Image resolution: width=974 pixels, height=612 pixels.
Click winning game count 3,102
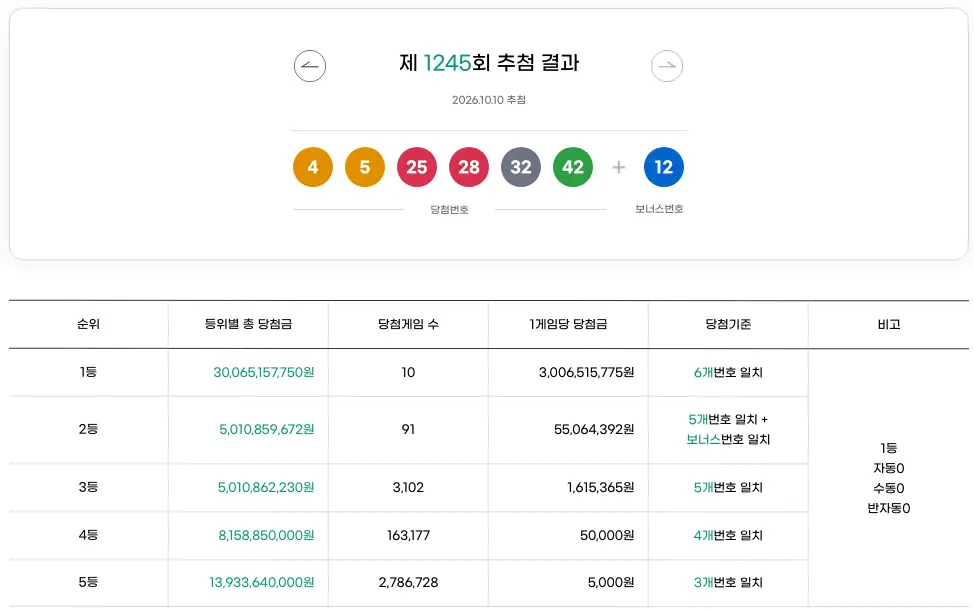[x=408, y=487]
